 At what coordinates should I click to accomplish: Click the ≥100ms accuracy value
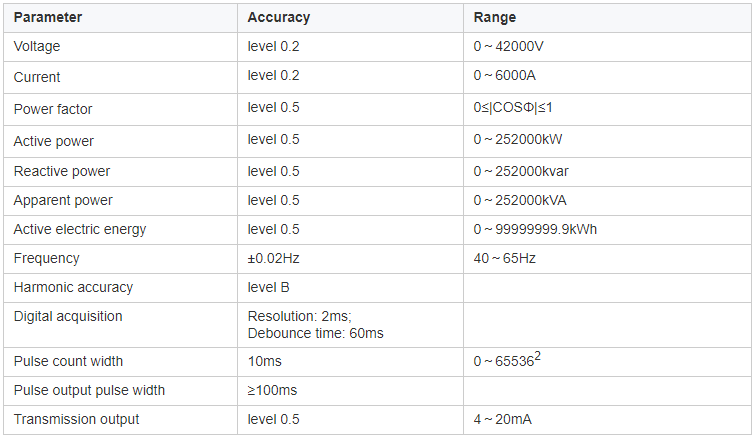272,390
